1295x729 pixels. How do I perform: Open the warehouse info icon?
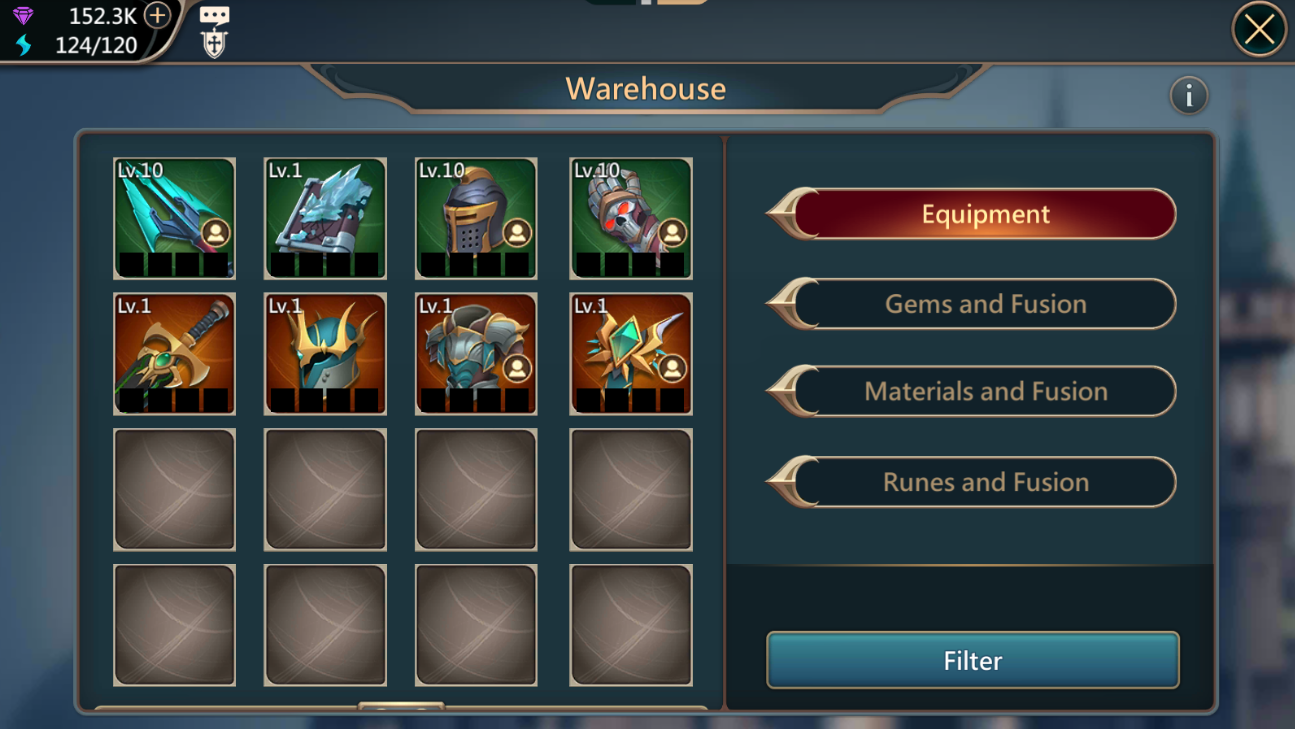(1189, 96)
